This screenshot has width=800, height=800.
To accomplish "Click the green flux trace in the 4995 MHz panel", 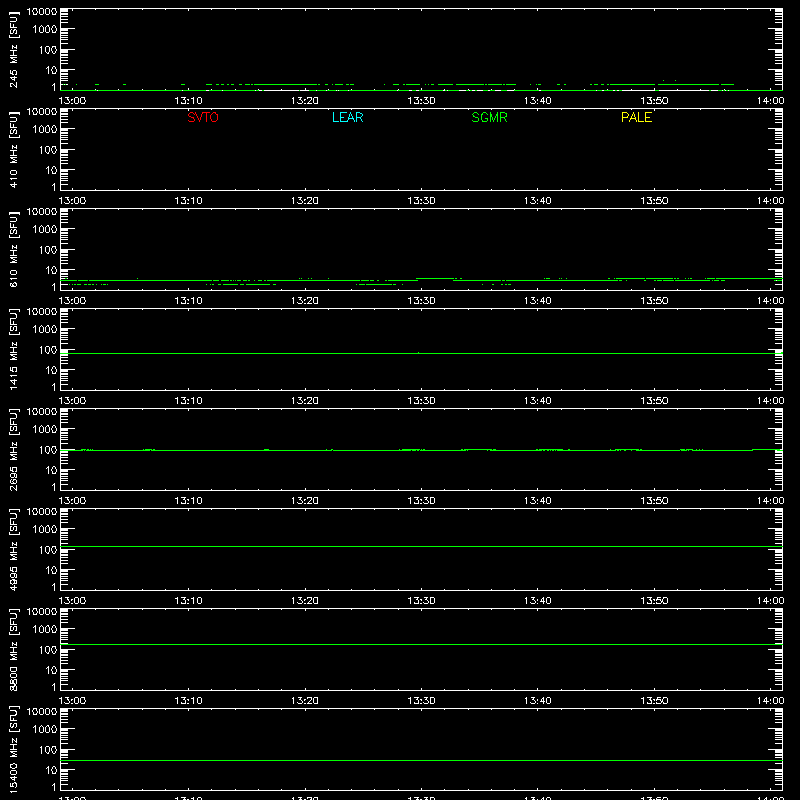I will (x=421, y=546).
